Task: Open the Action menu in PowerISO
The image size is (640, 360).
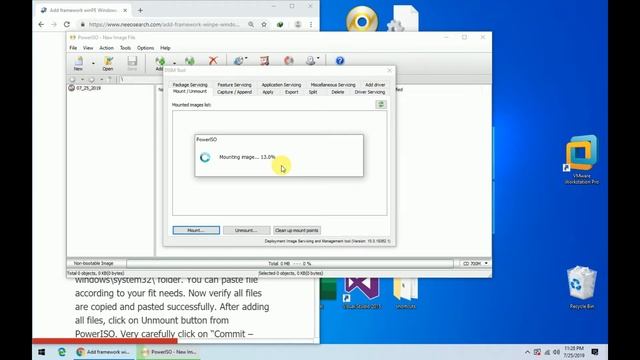Action: 107,48
